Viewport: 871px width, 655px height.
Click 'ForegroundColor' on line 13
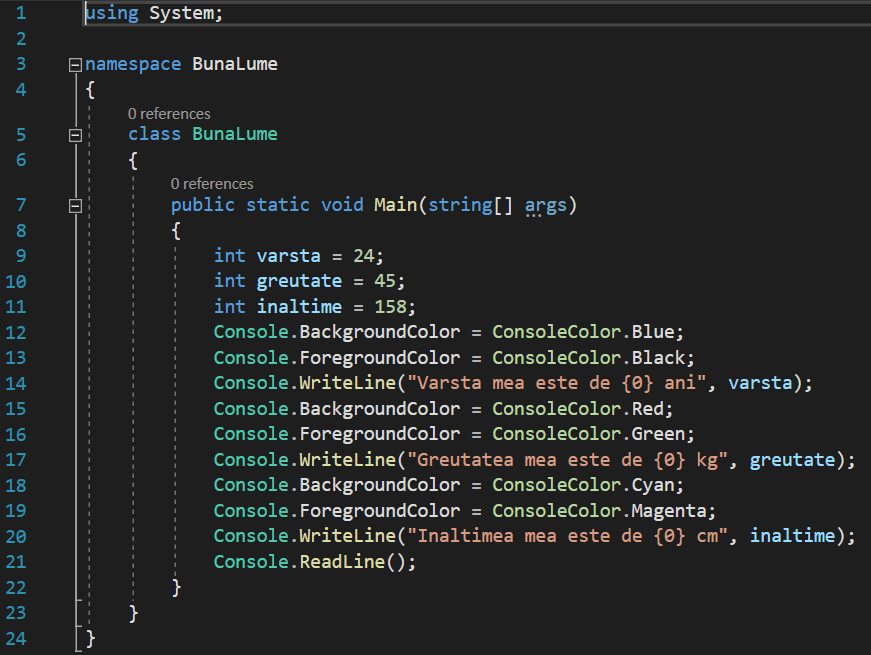(x=380, y=358)
